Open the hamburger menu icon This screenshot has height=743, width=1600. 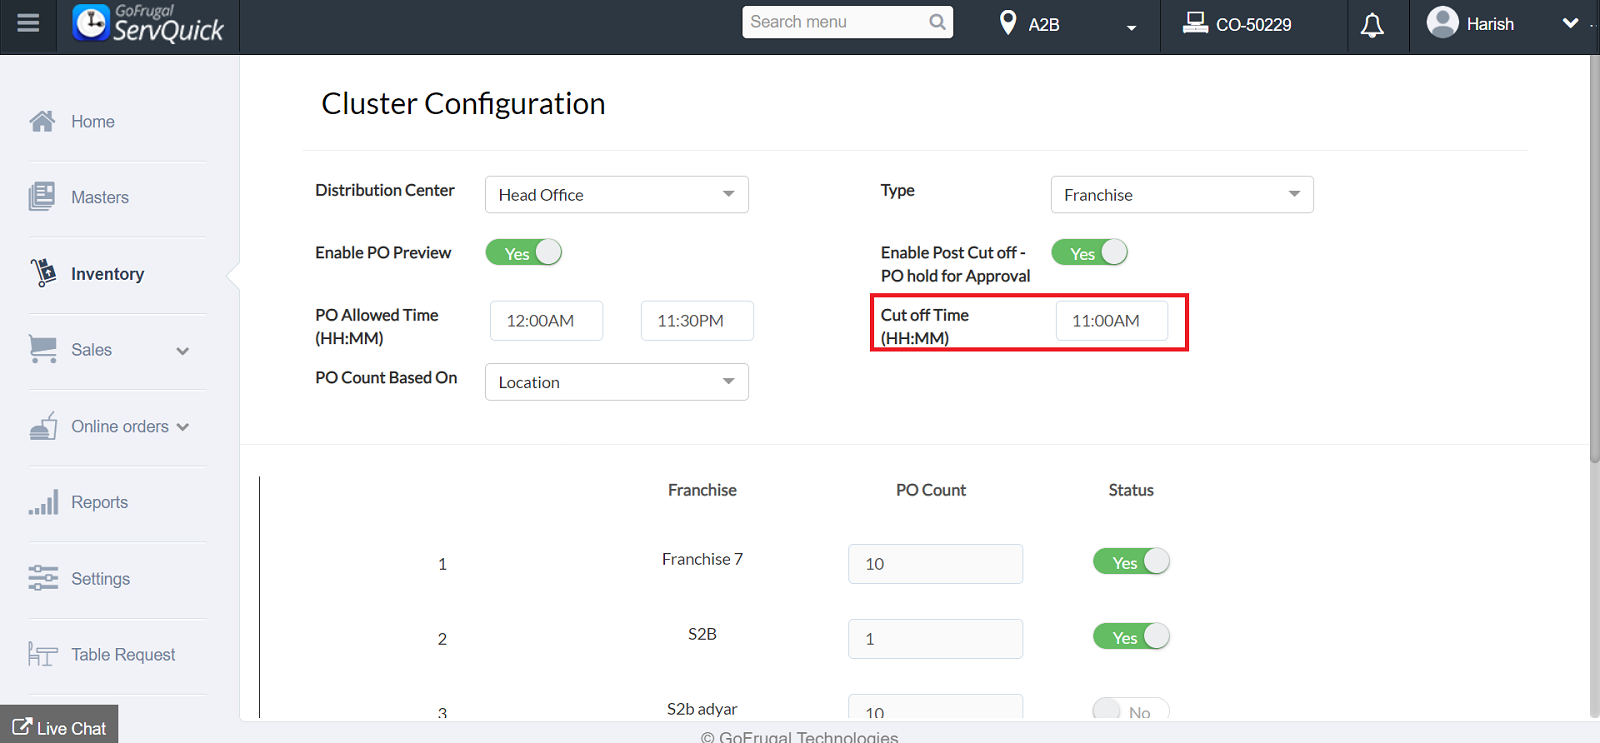click(28, 23)
